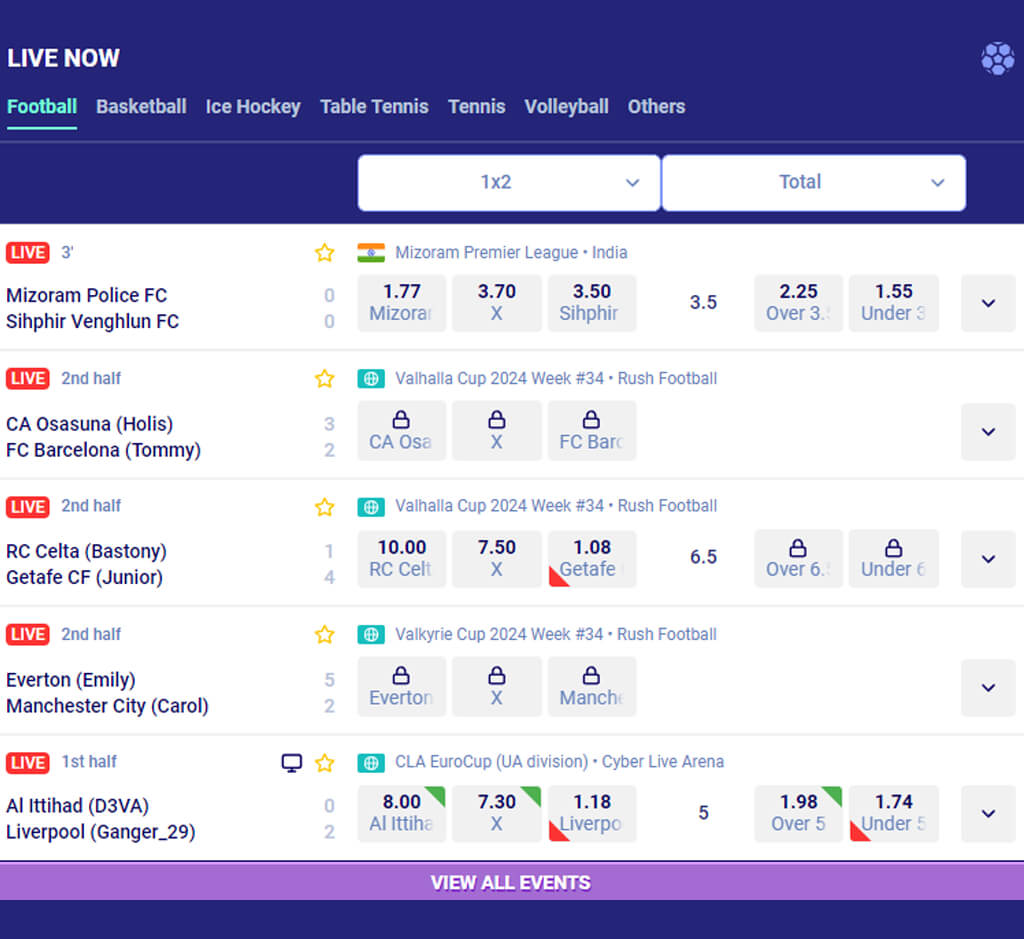
Task: Switch to the Volleyball tab
Action: 566,106
